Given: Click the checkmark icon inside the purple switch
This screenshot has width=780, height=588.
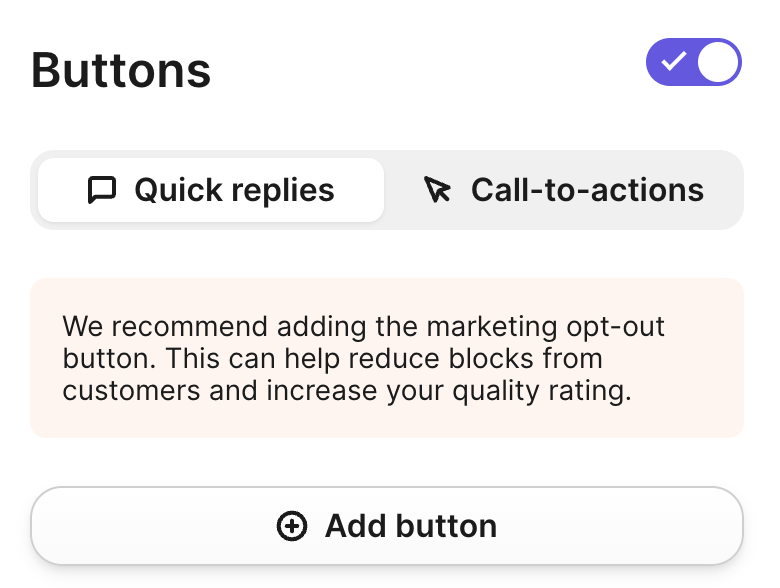Looking at the screenshot, I should 674,62.
